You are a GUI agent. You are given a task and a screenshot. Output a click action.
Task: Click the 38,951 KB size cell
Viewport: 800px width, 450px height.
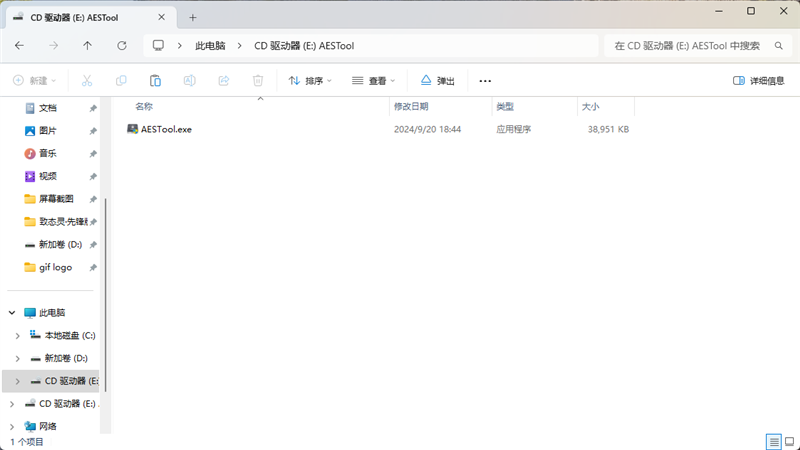608,130
